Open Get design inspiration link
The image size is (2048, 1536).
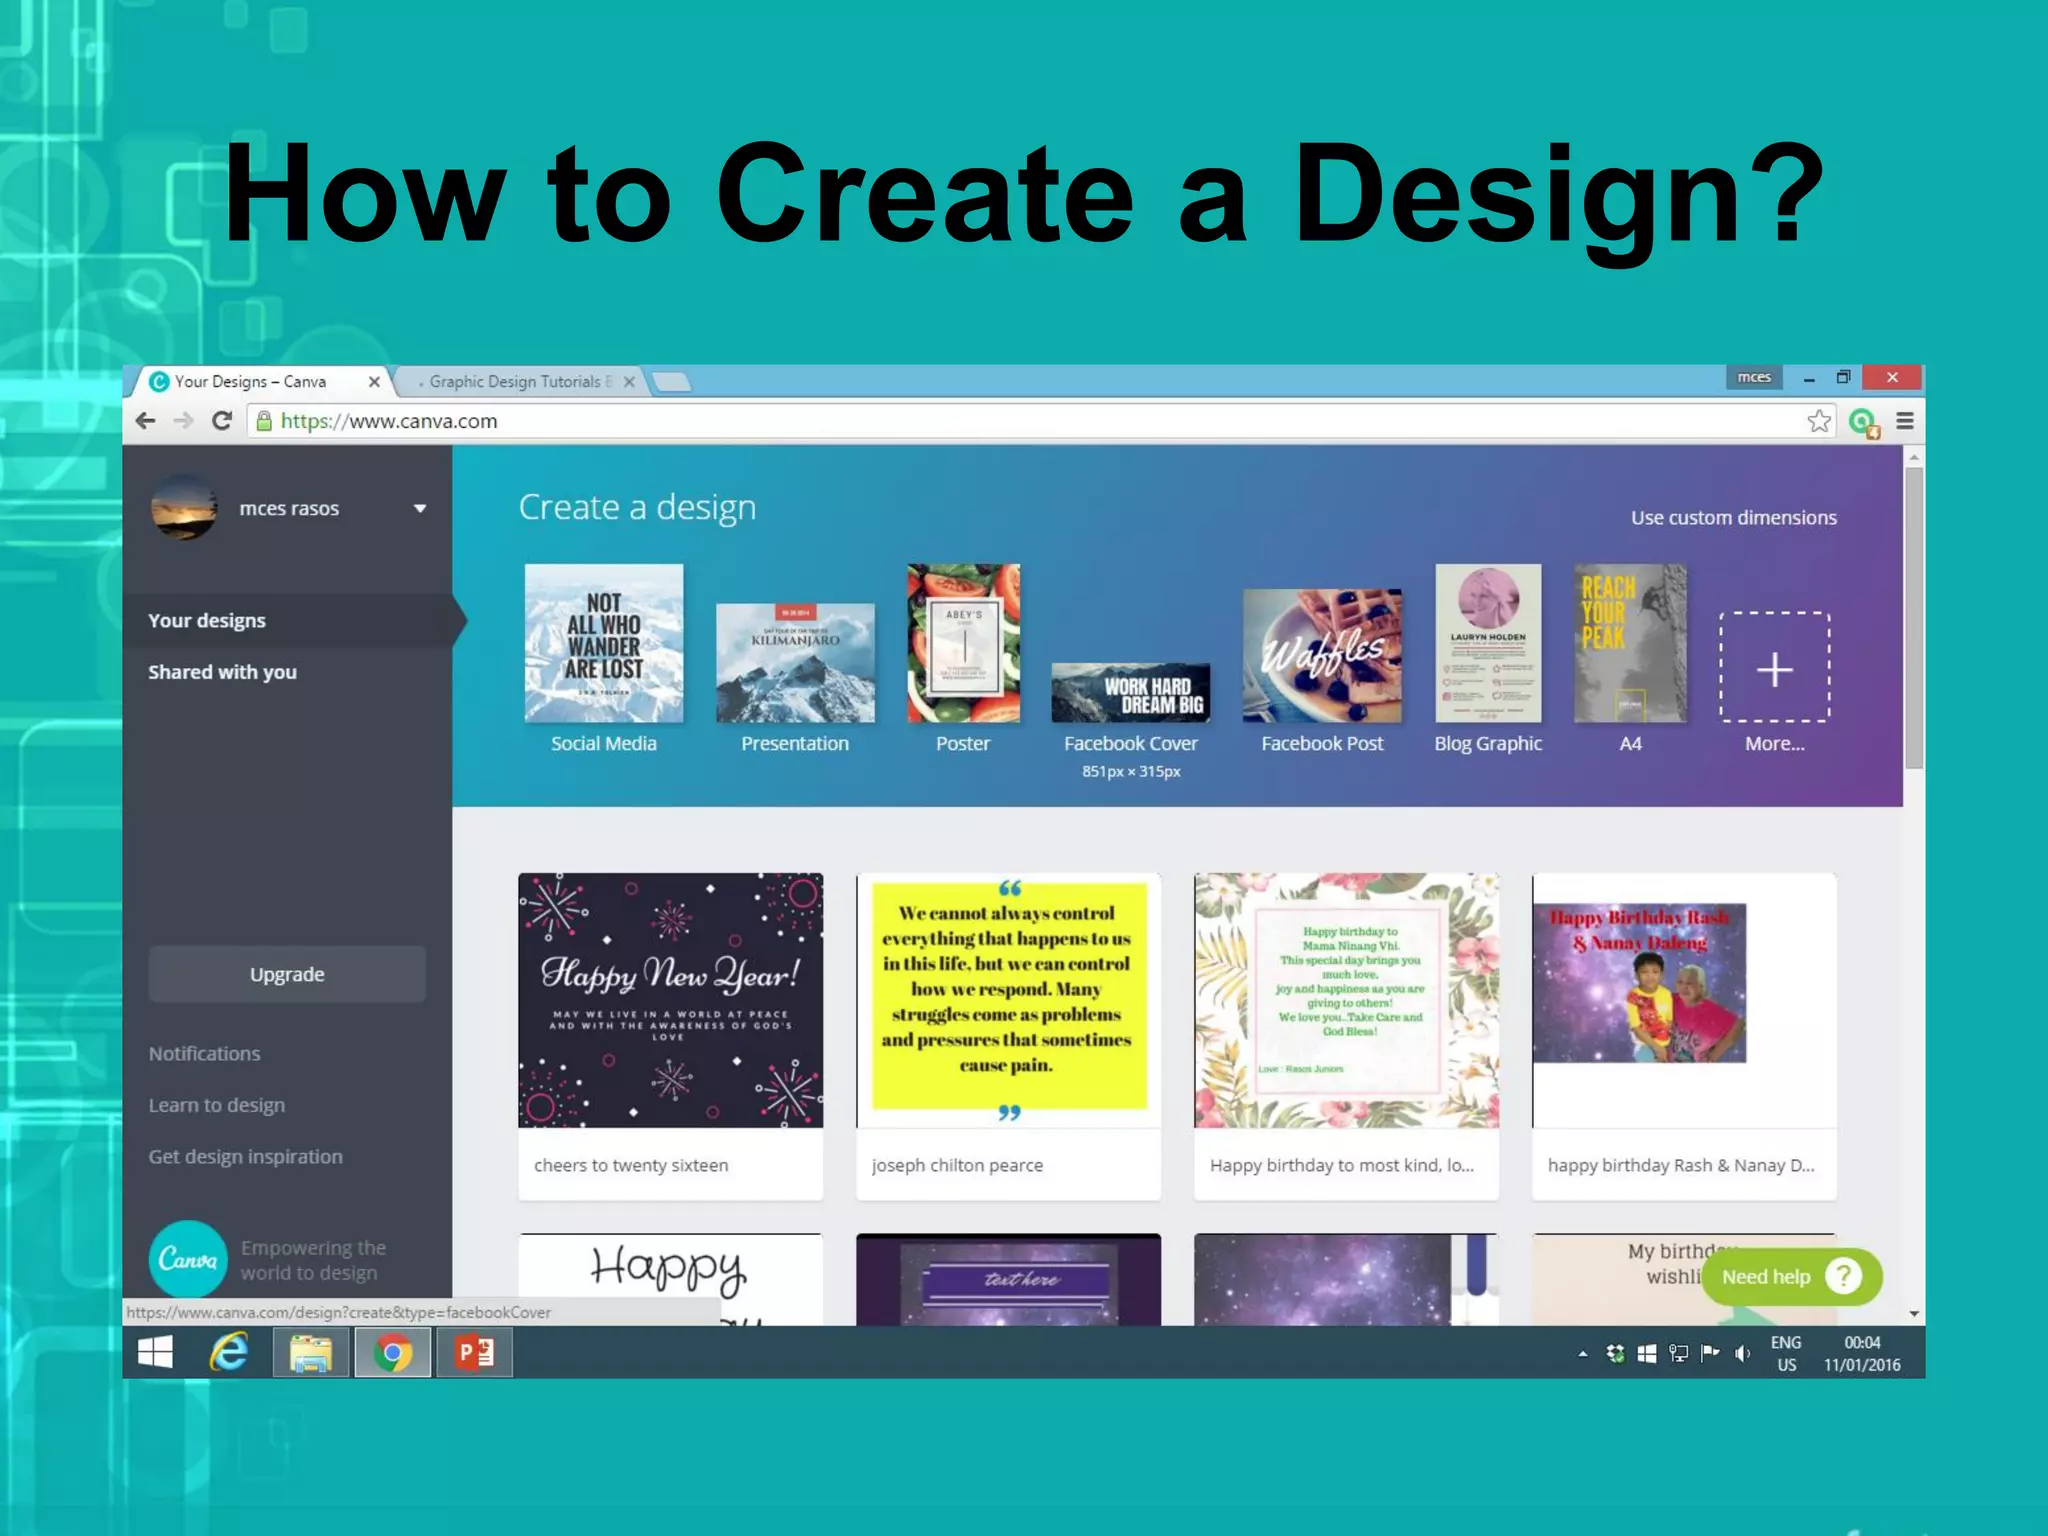click(245, 1157)
